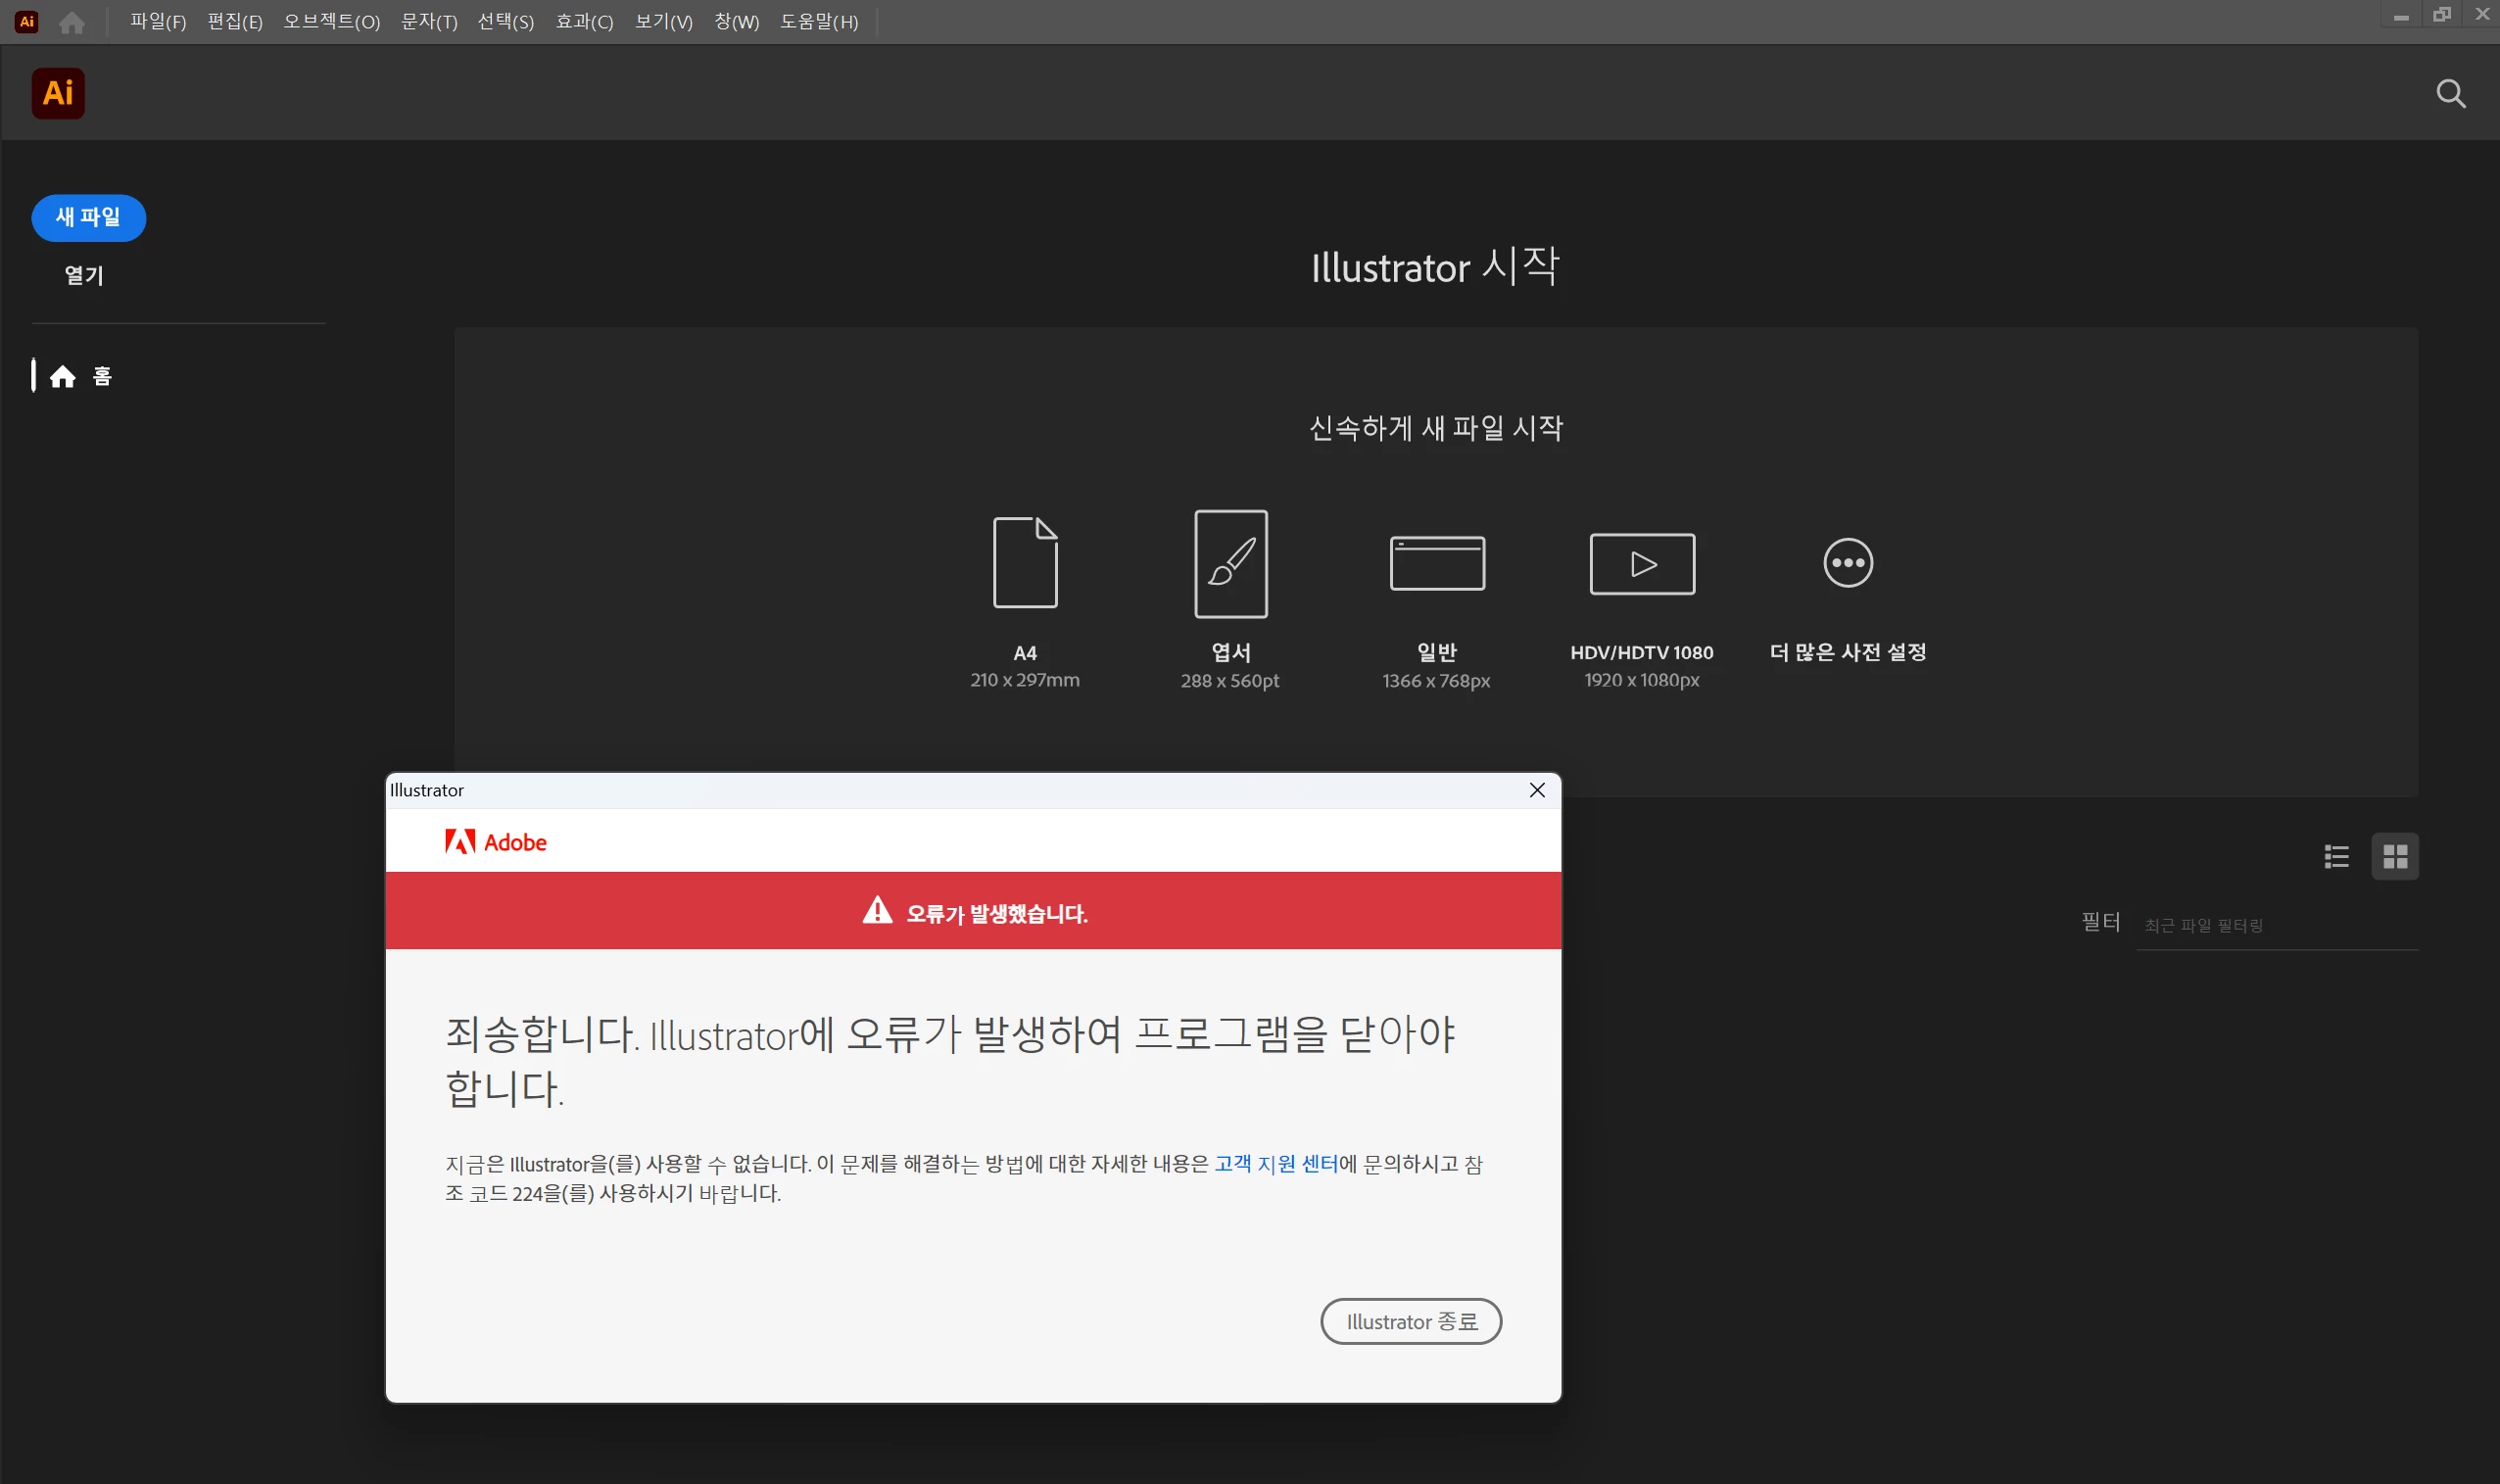
Task: Click the 최근 파일 필터링 filter field
Action: pos(2275,925)
